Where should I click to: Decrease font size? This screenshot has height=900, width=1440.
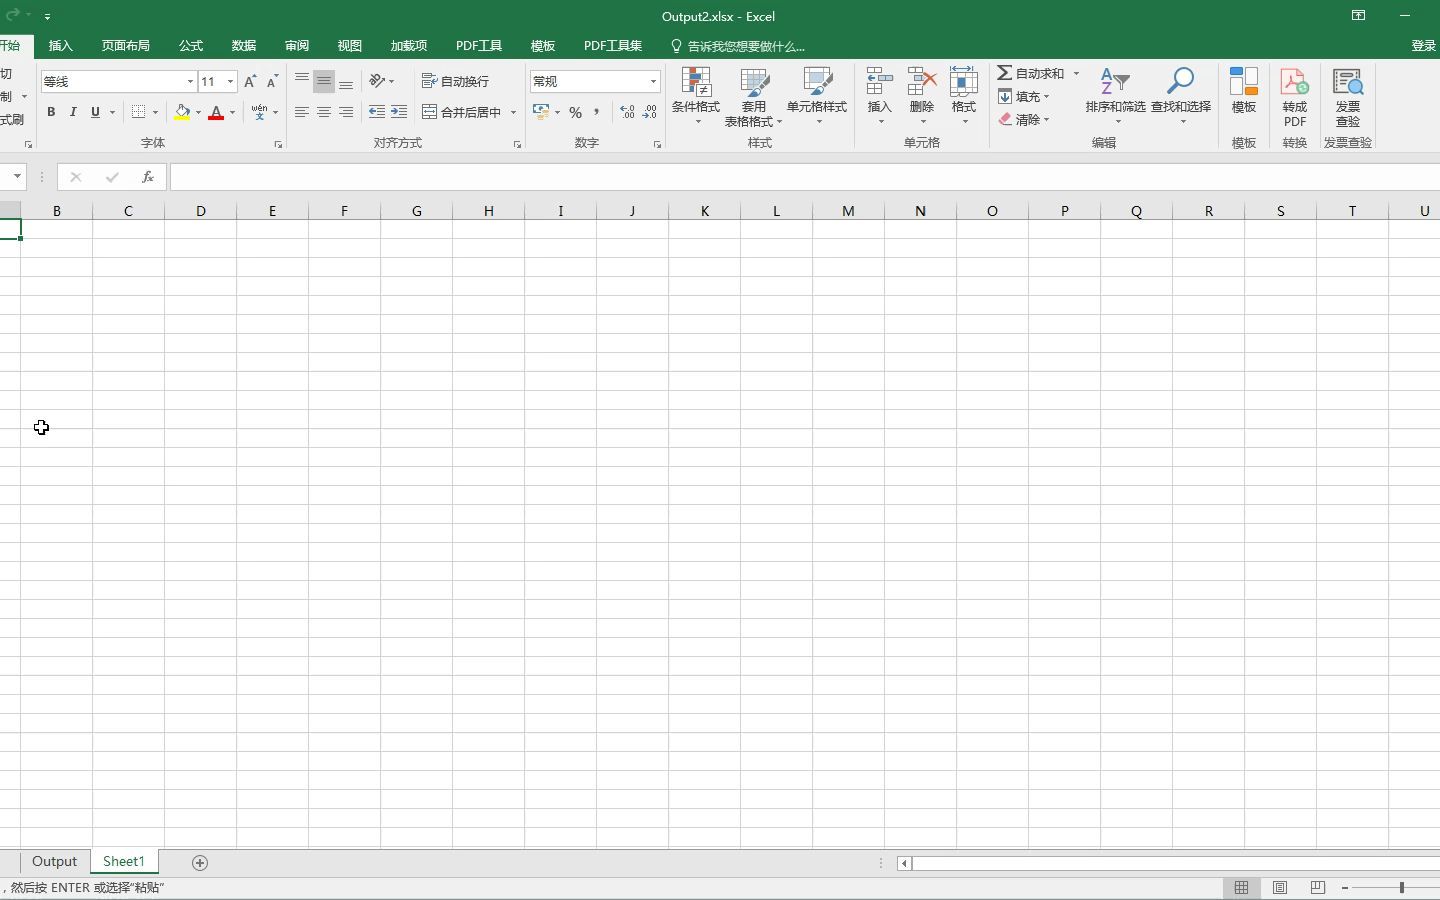tap(272, 81)
